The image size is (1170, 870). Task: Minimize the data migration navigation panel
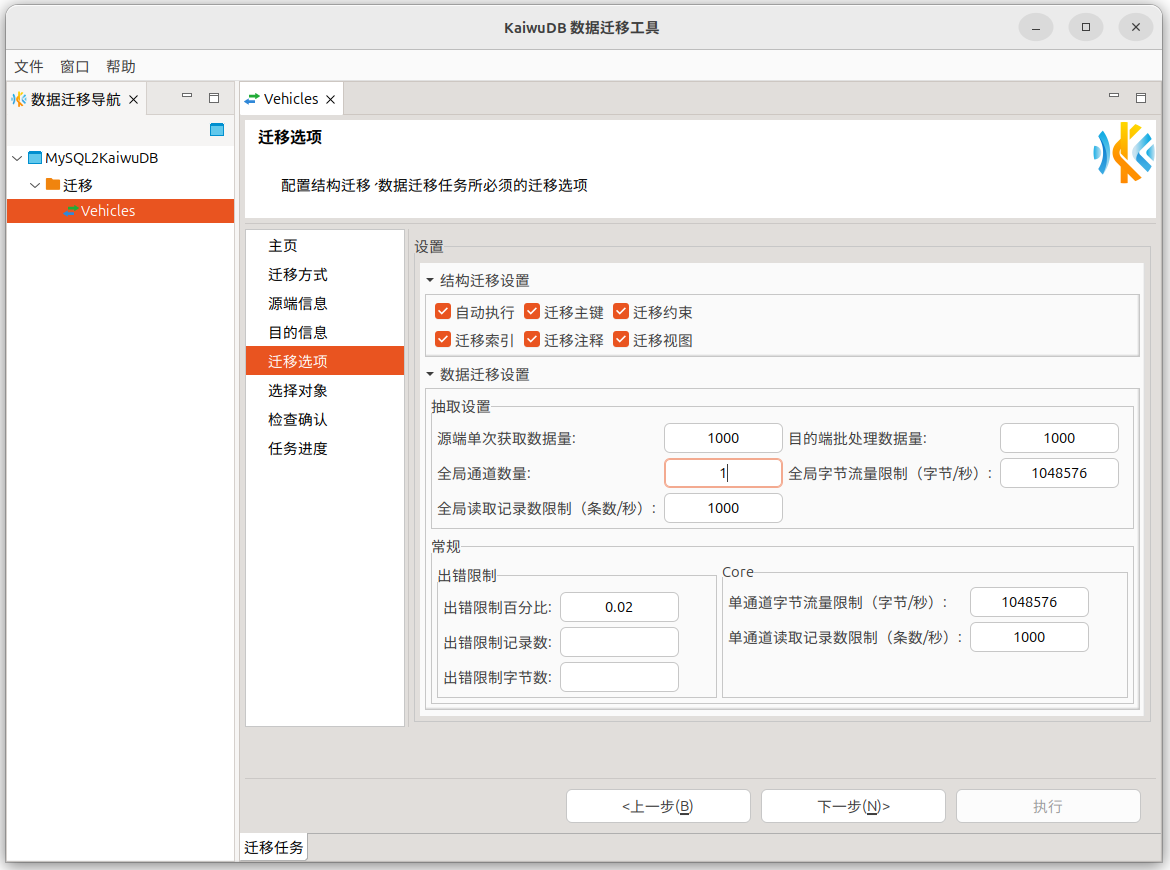187,97
